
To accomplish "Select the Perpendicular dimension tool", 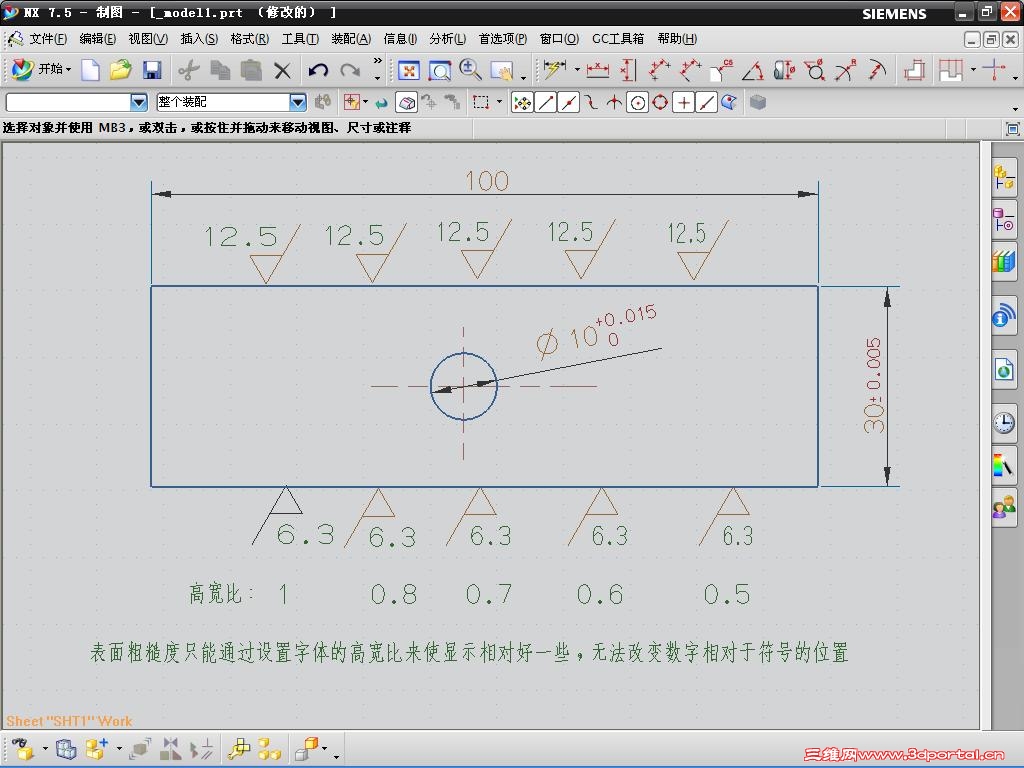I will (690, 70).
